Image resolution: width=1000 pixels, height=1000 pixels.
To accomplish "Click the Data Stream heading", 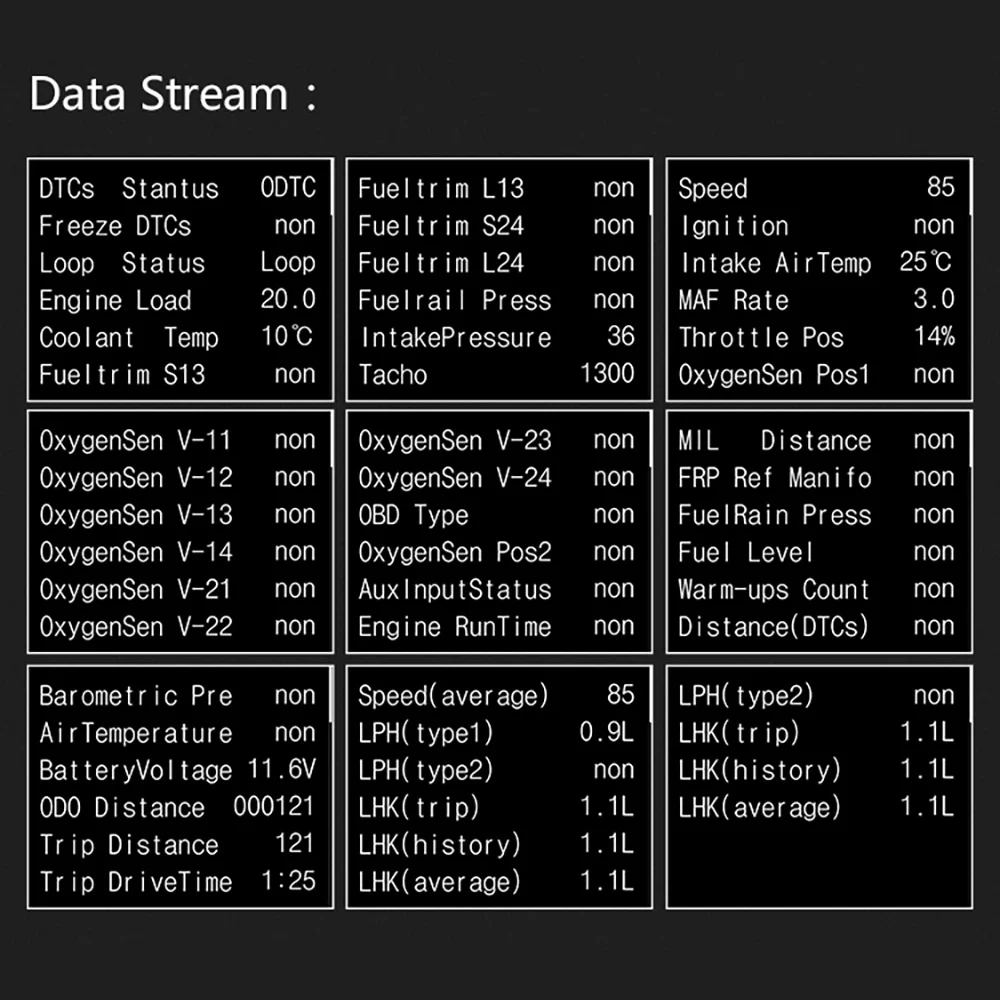I will pos(173,94).
